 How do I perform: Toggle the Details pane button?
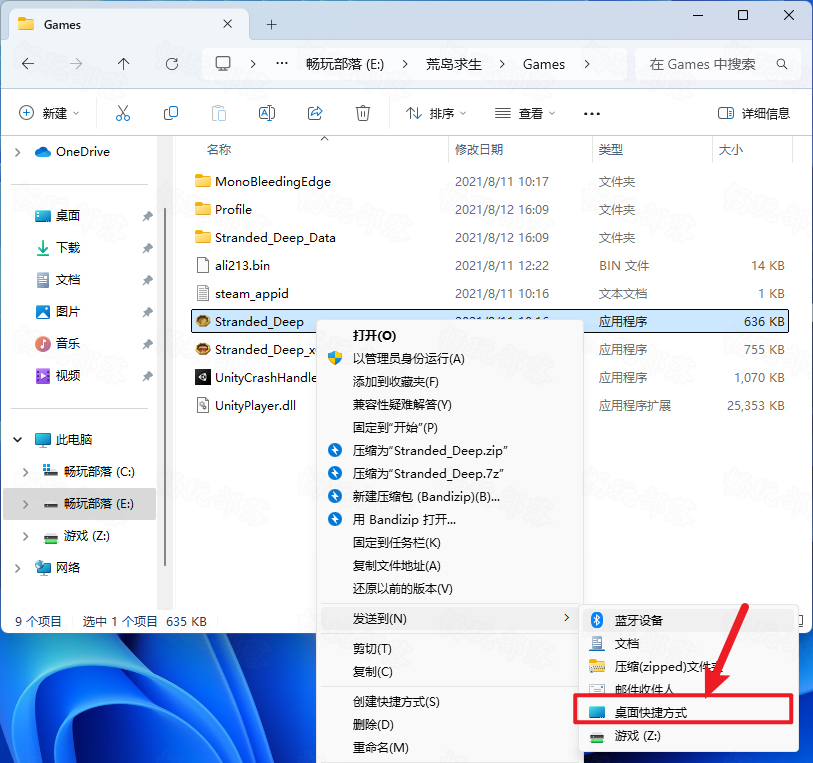753,113
